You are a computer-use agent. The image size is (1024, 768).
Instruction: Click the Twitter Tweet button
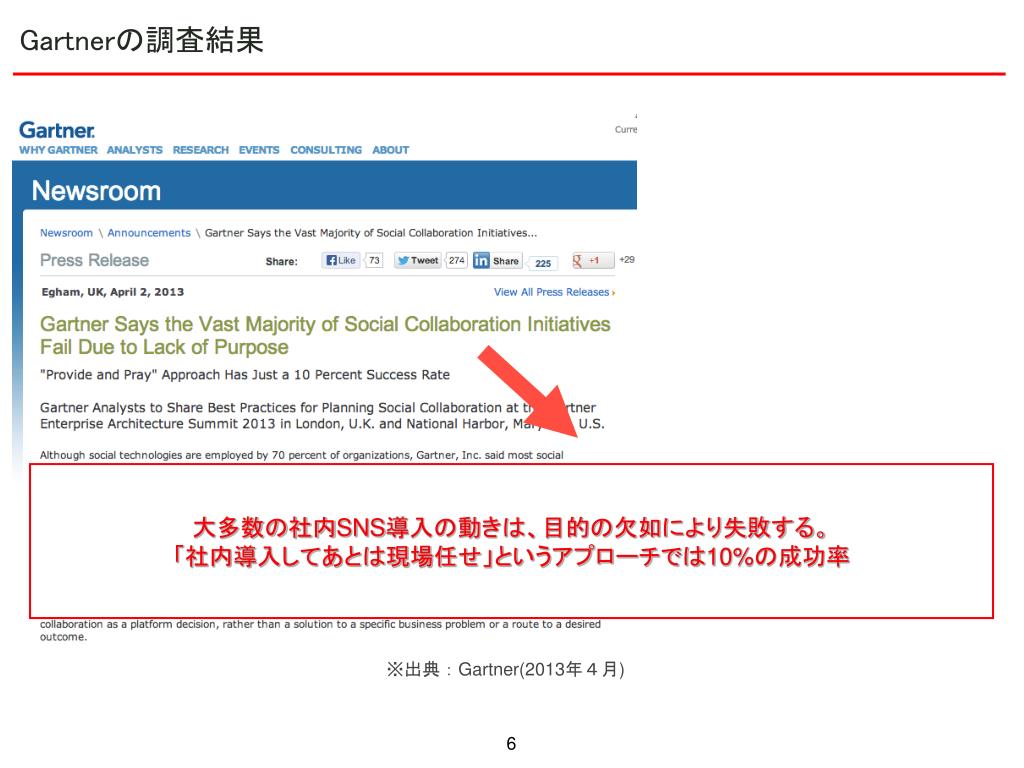pyautogui.click(x=417, y=260)
